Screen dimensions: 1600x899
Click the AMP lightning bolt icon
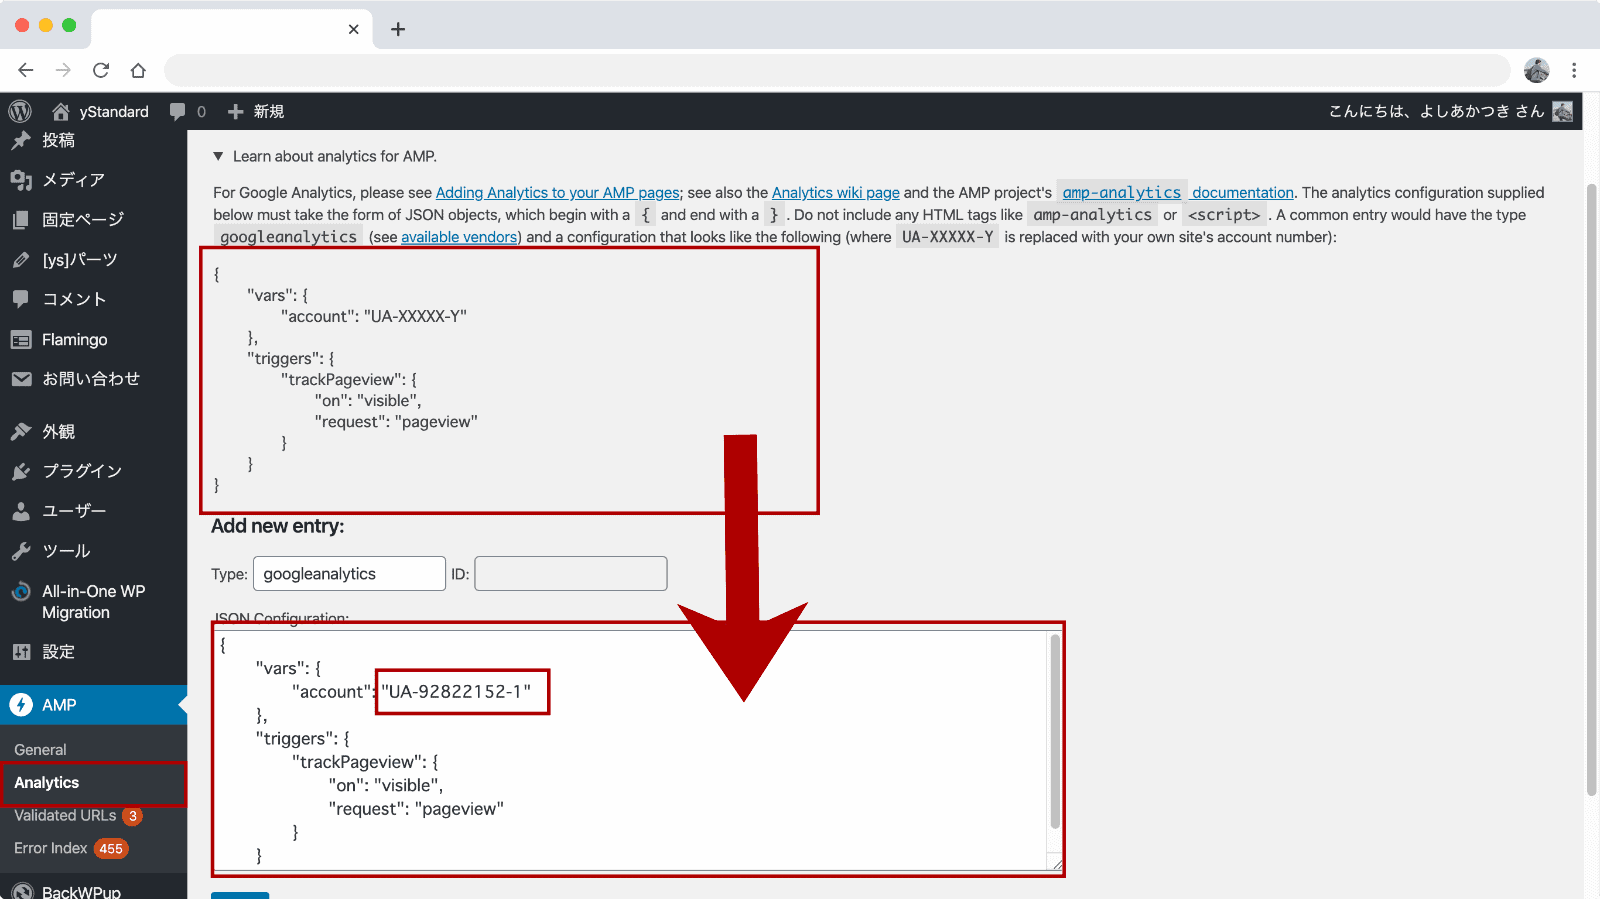[x=21, y=705]
